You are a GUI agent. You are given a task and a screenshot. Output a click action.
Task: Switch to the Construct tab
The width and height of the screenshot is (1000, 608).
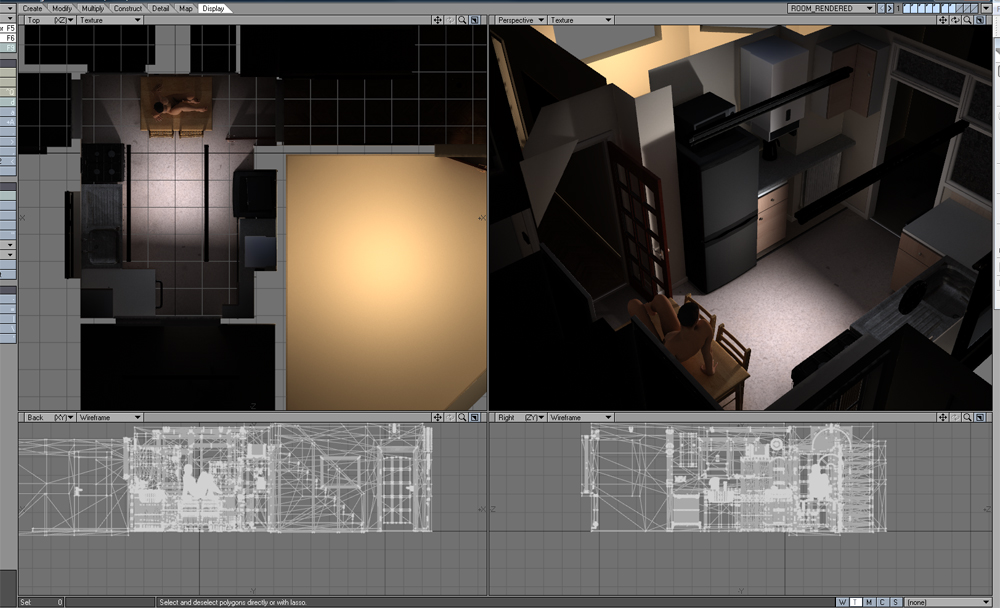pyautogui.click(x=128, y=8)
